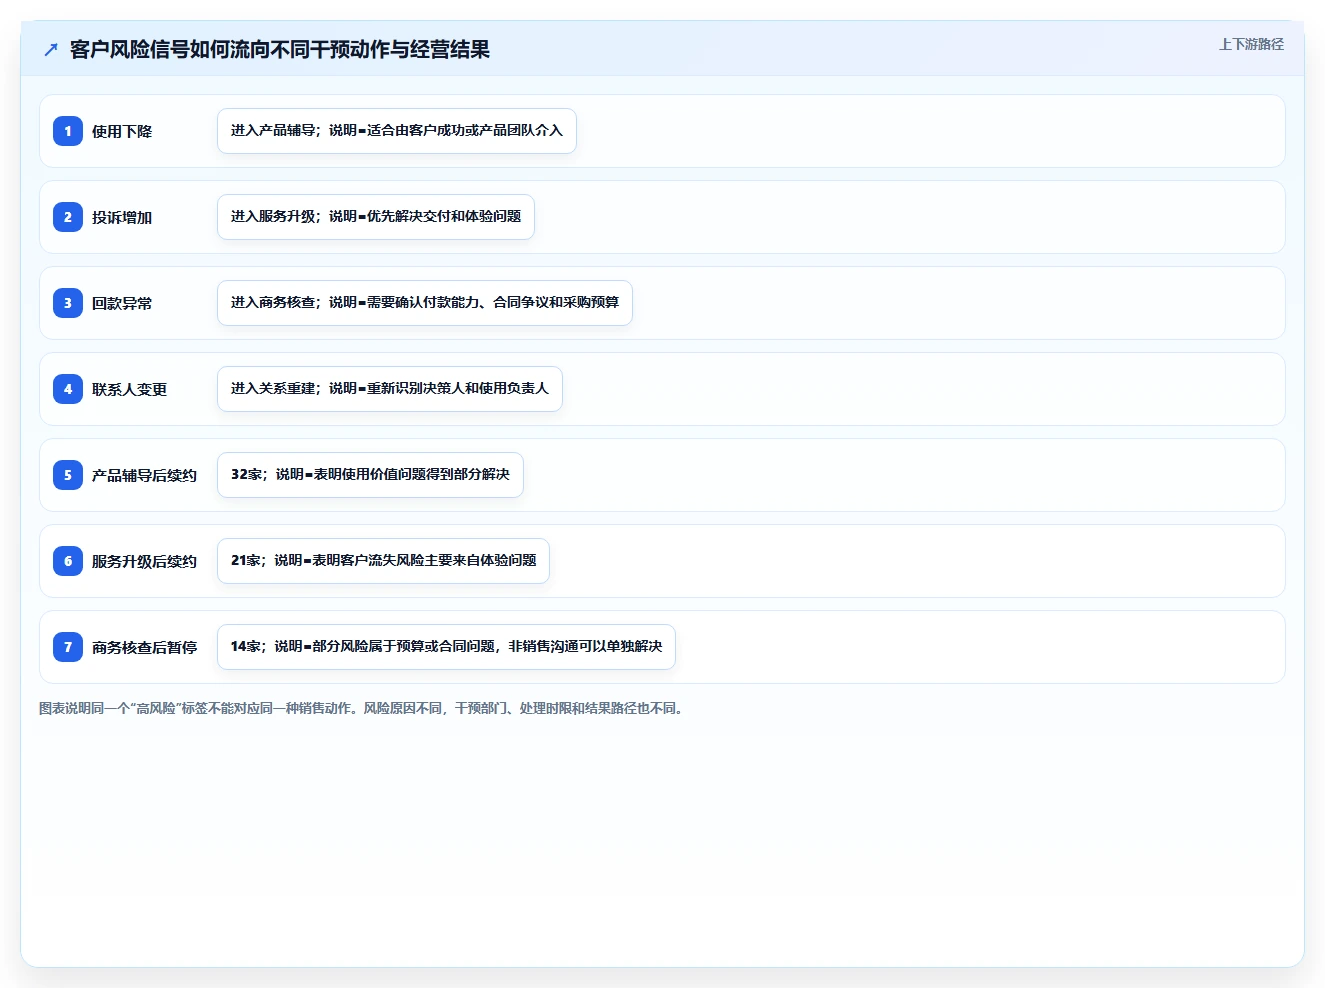Open the 进入服务升级 description box
This screenshot has height=988, width=1325.
[376, 217]
